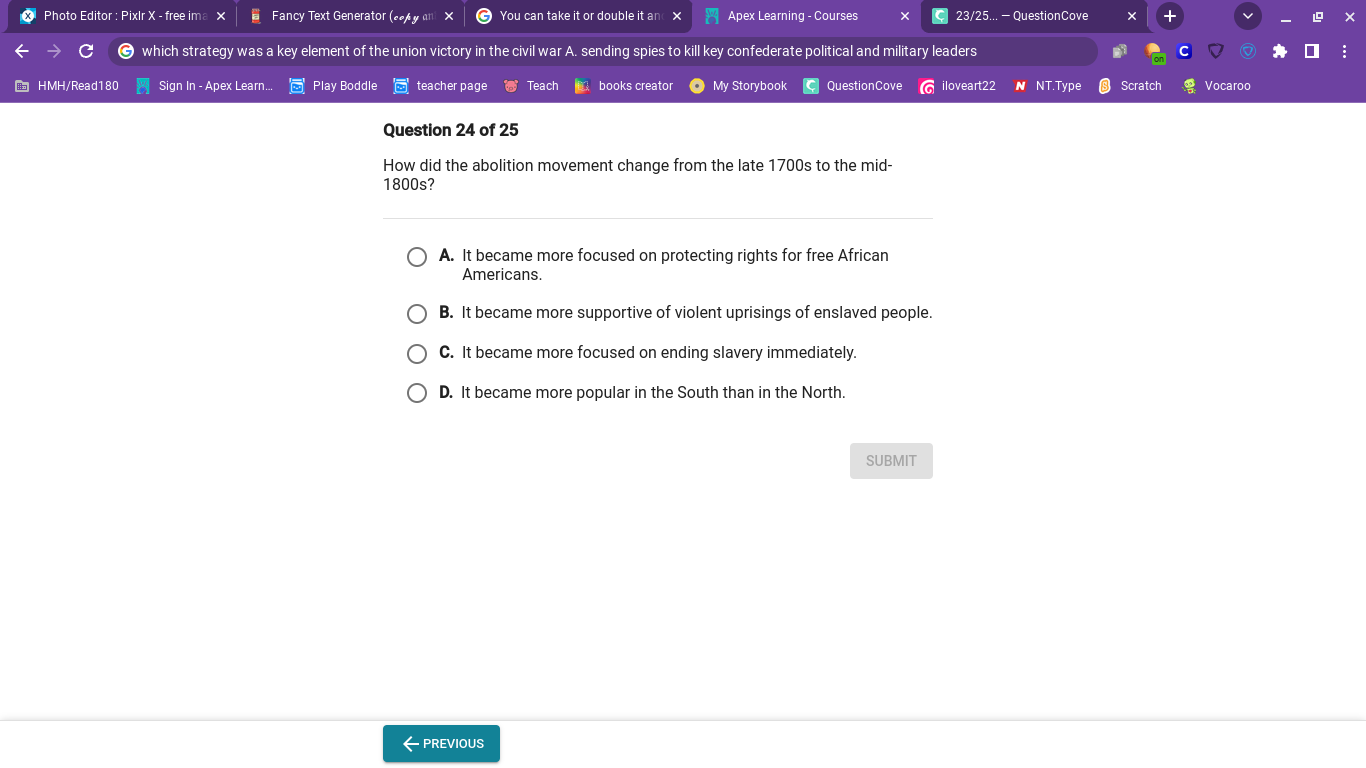Screen dimensions: 1366x768
Task: Submit the answer with the SUBMIT button
Action: point(891,461)
